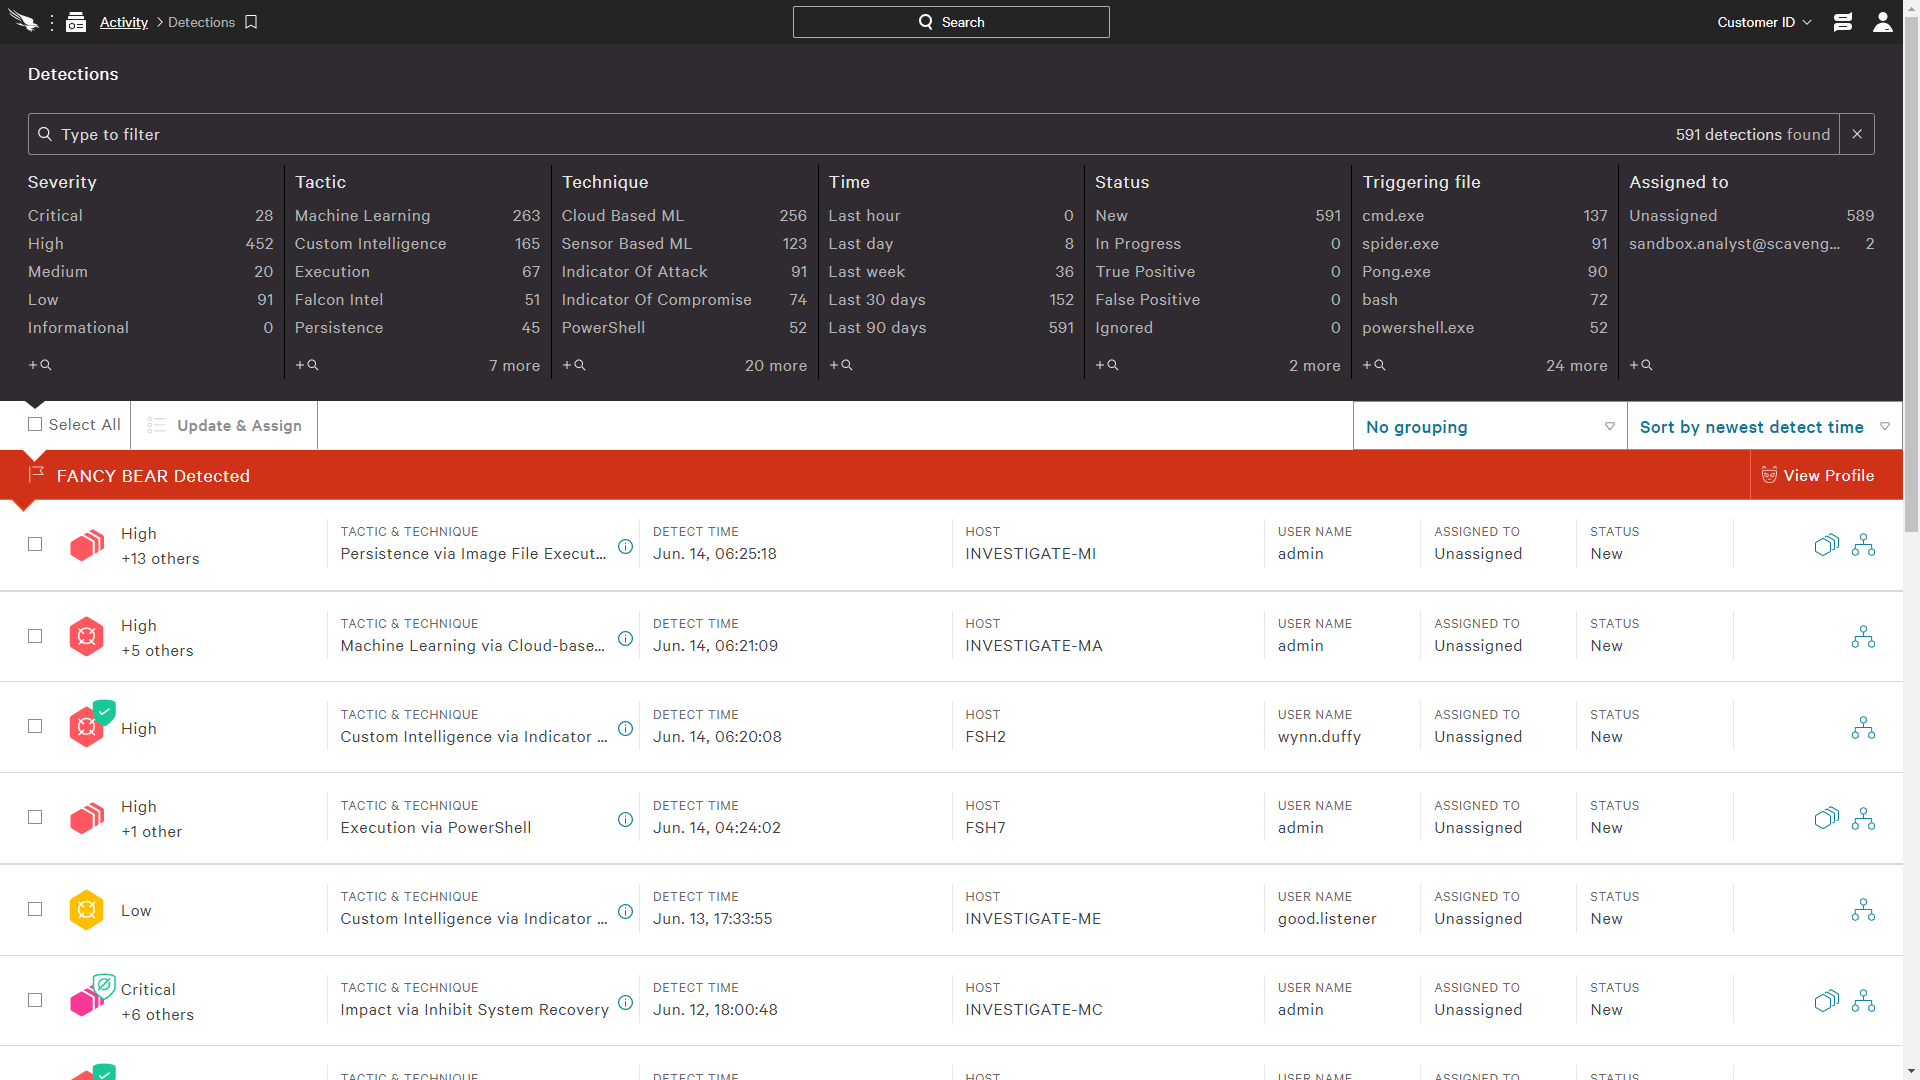Select the FSH7 detection checkbox
1920x1080 pixels.
[35, 817]
